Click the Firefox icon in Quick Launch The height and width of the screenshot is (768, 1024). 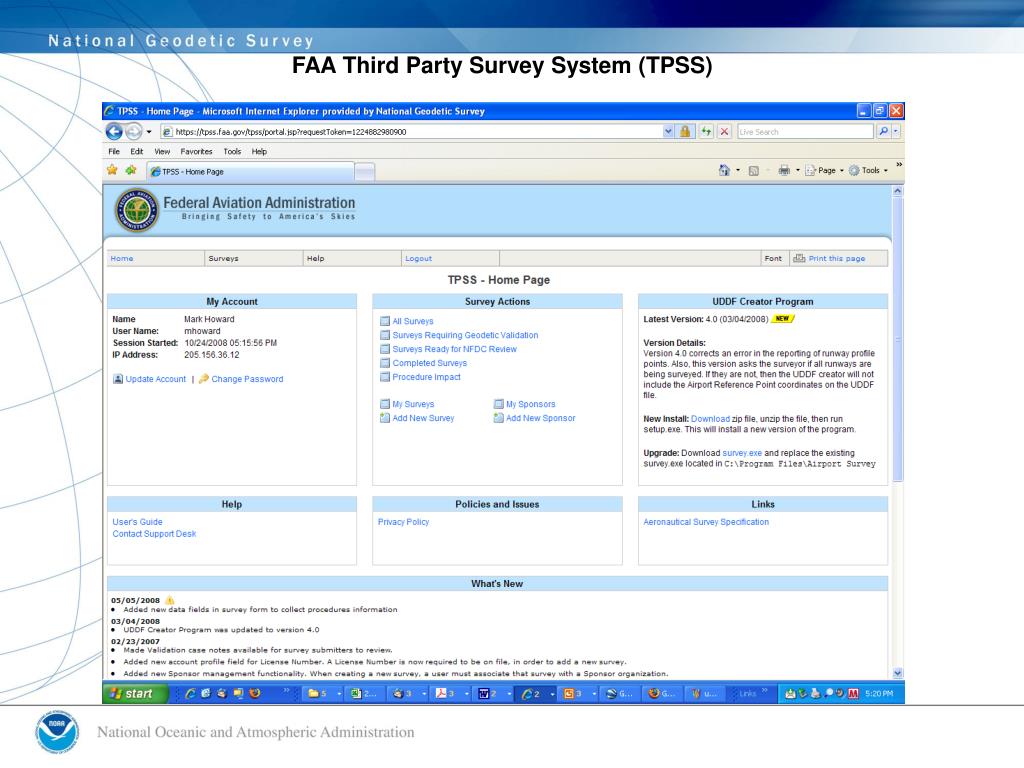[x=254, y=694]
